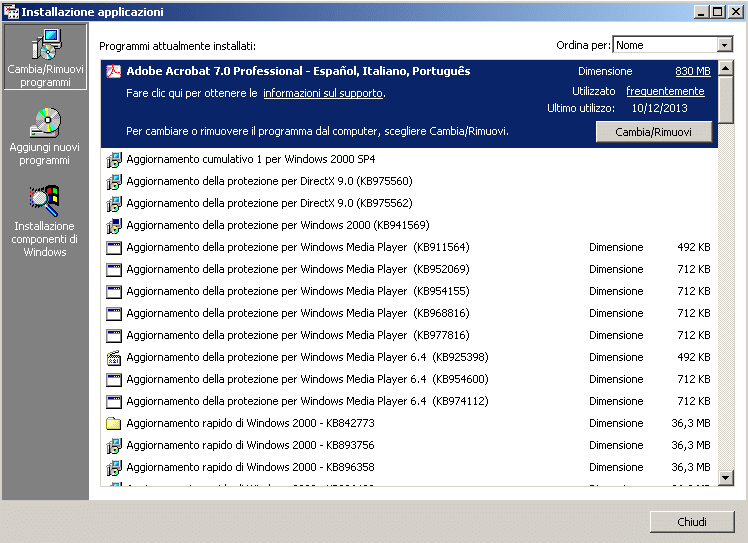Click installer icon of hotfix KB893756
Image resolution: width=748 pixels, height=543 pixels.
click(114, 445)
